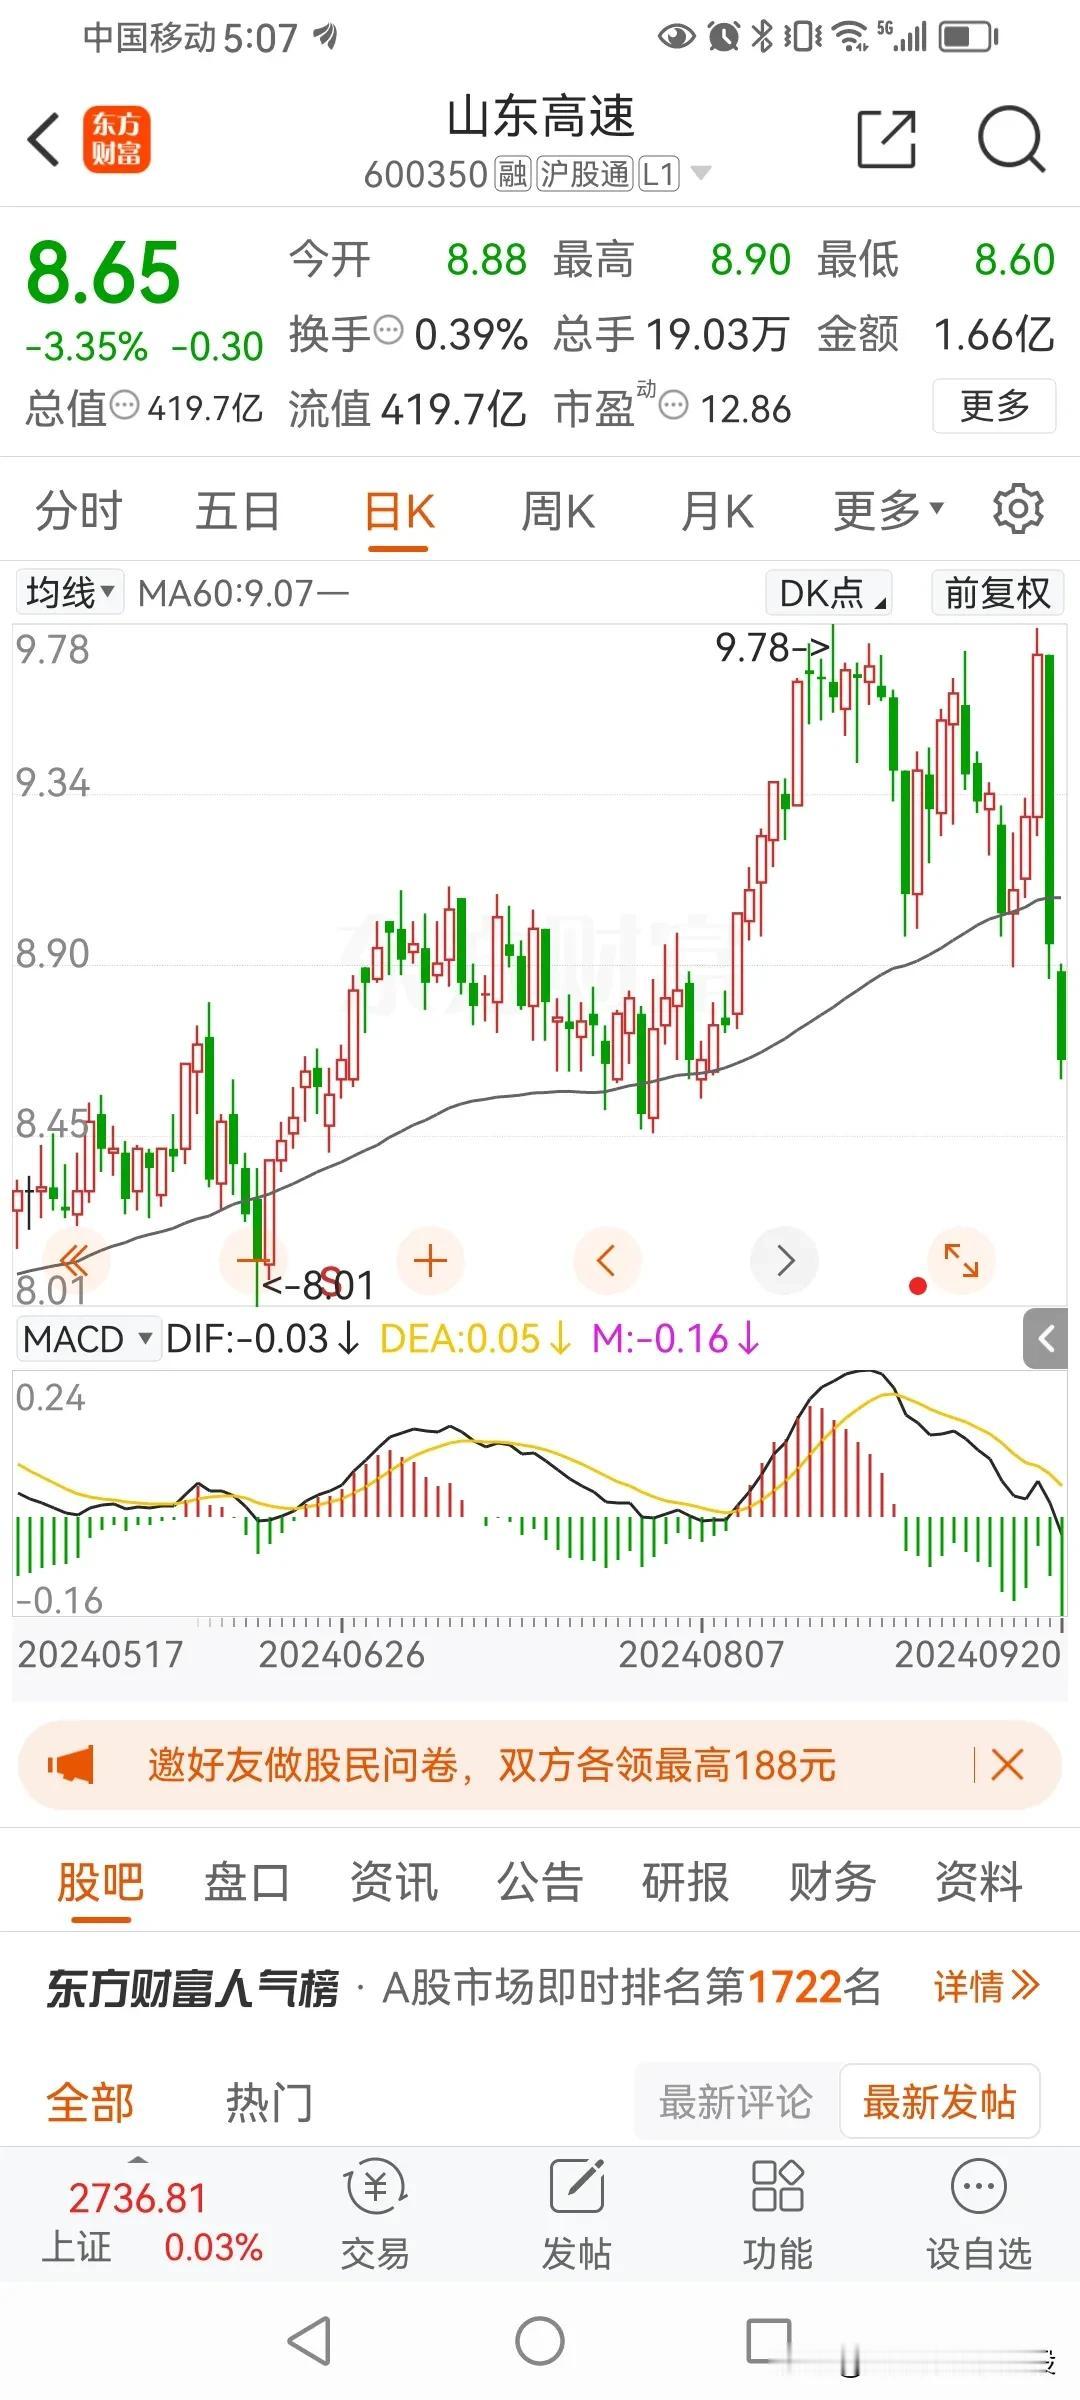Open 详情 ranking details link
1080x2400 pixels.
(987, 1986)
